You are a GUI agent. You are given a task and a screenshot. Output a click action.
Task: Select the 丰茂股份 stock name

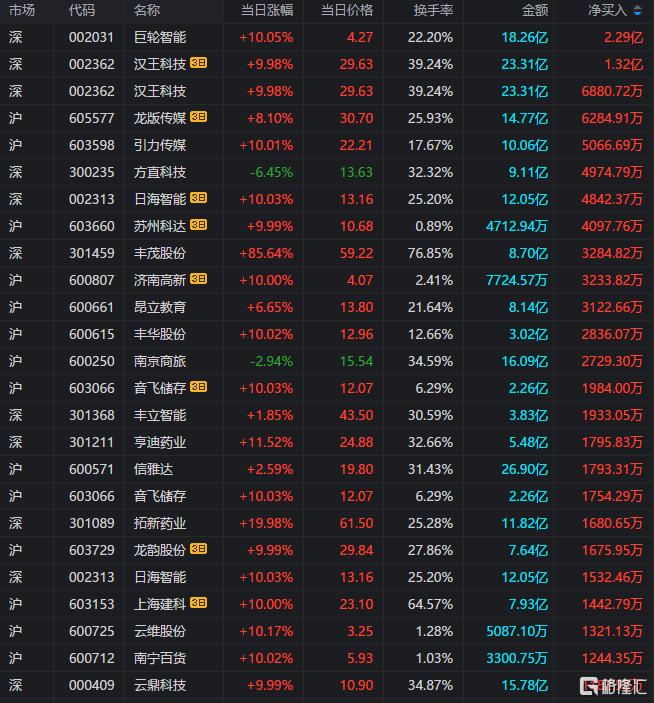coord(160,253)
